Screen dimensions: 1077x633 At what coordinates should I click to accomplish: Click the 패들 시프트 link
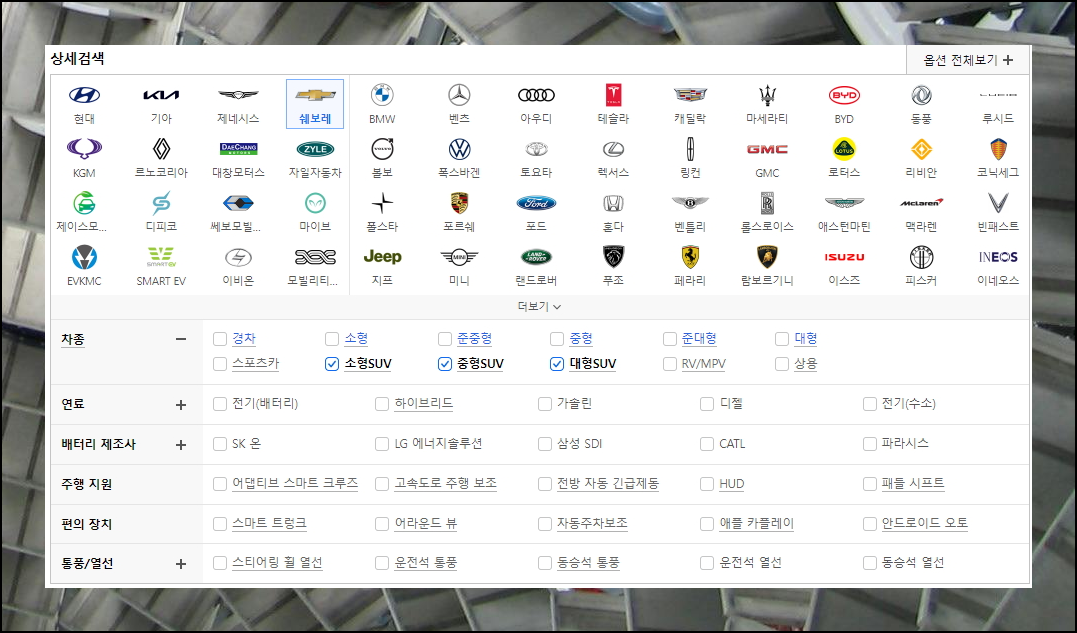pos(913,483)
